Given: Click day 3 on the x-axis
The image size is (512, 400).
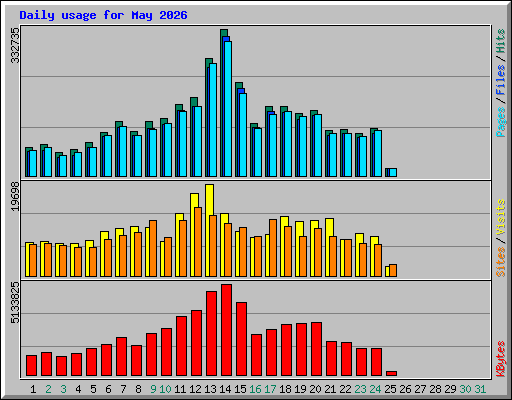Looking at the screenshot, I should point(63,389).
